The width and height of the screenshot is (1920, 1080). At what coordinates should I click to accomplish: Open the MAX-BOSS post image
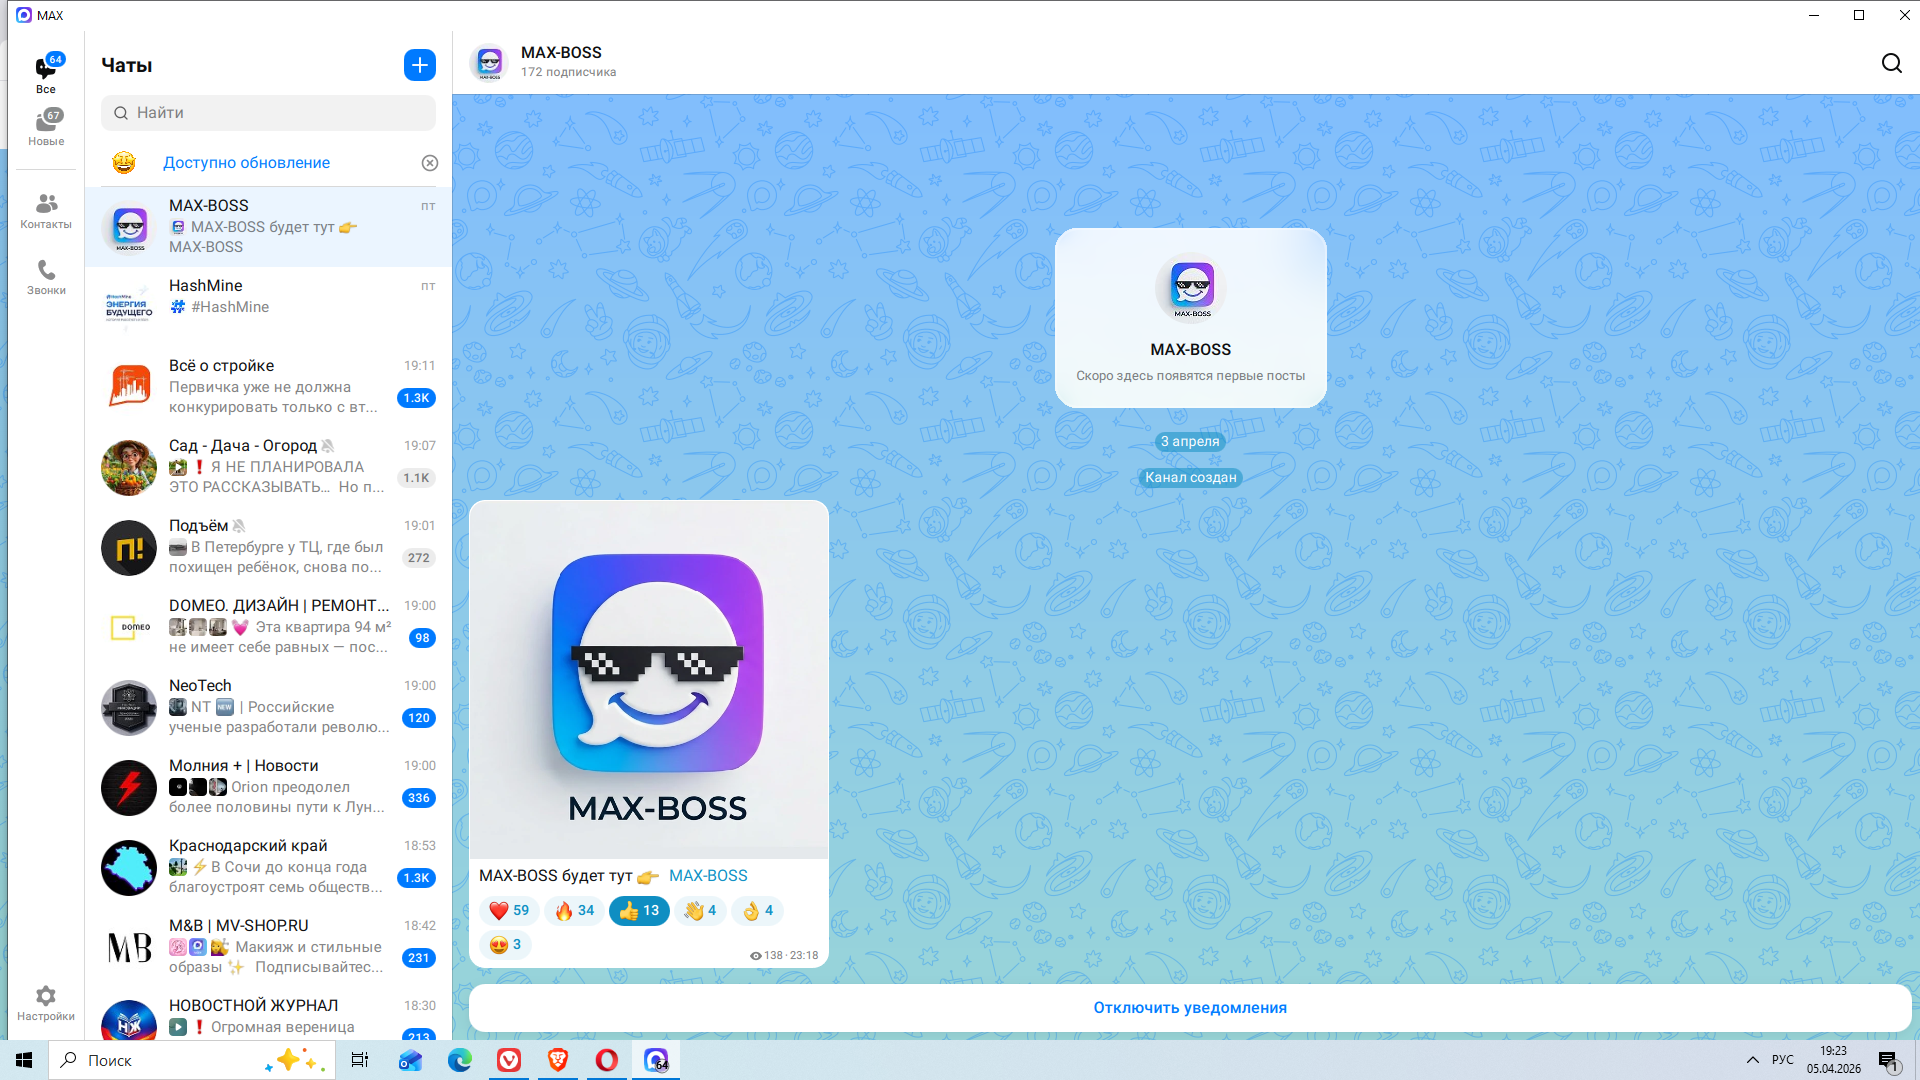649,680
